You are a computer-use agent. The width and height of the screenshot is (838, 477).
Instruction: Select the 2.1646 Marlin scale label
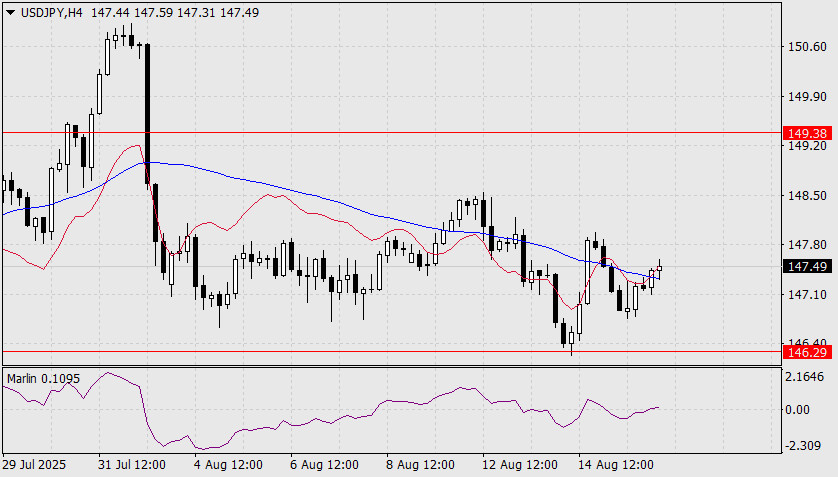tap(805, 377)
